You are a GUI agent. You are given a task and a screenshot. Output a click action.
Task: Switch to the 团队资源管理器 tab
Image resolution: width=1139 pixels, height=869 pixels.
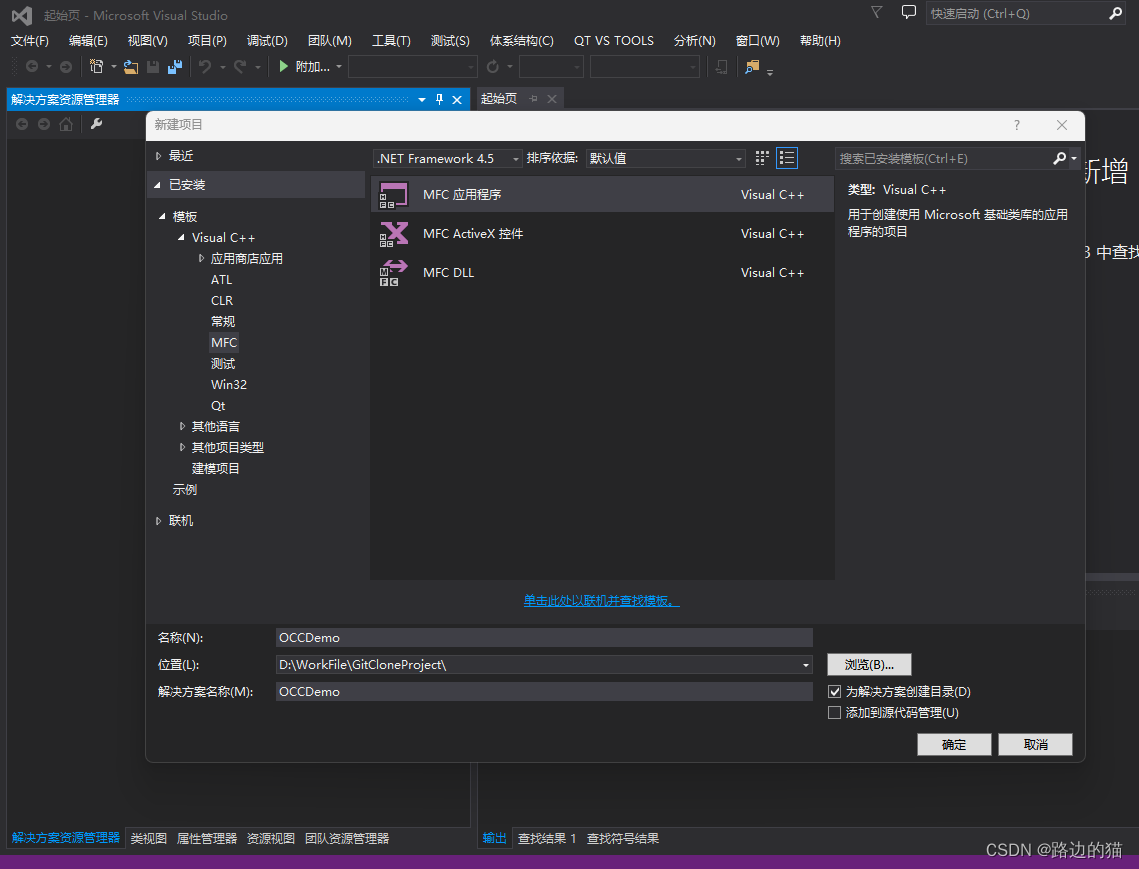pos(346,838)
